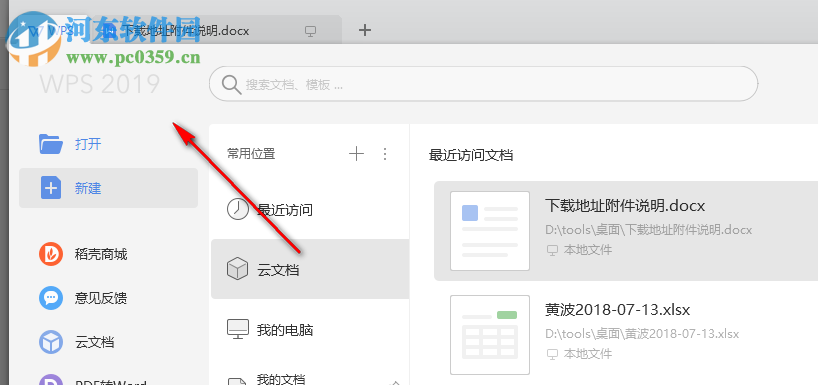The width and height of the screenshot is (818, 385).
Task: Open sidebar 云文档 cube icon
Action: [x=51, y=343]
